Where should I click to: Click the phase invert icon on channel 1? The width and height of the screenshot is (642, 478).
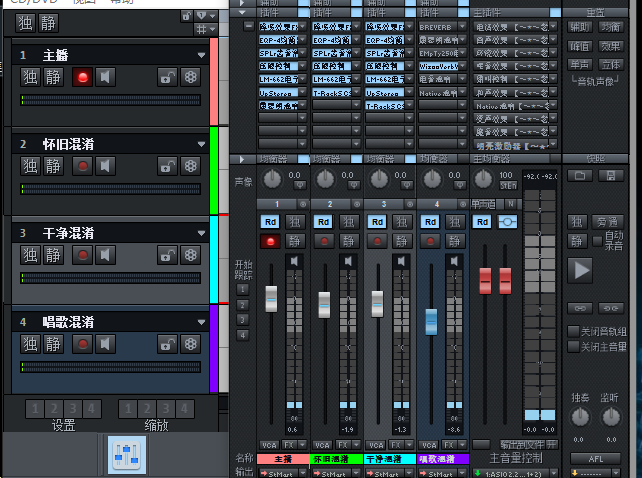tap(300, 186)
